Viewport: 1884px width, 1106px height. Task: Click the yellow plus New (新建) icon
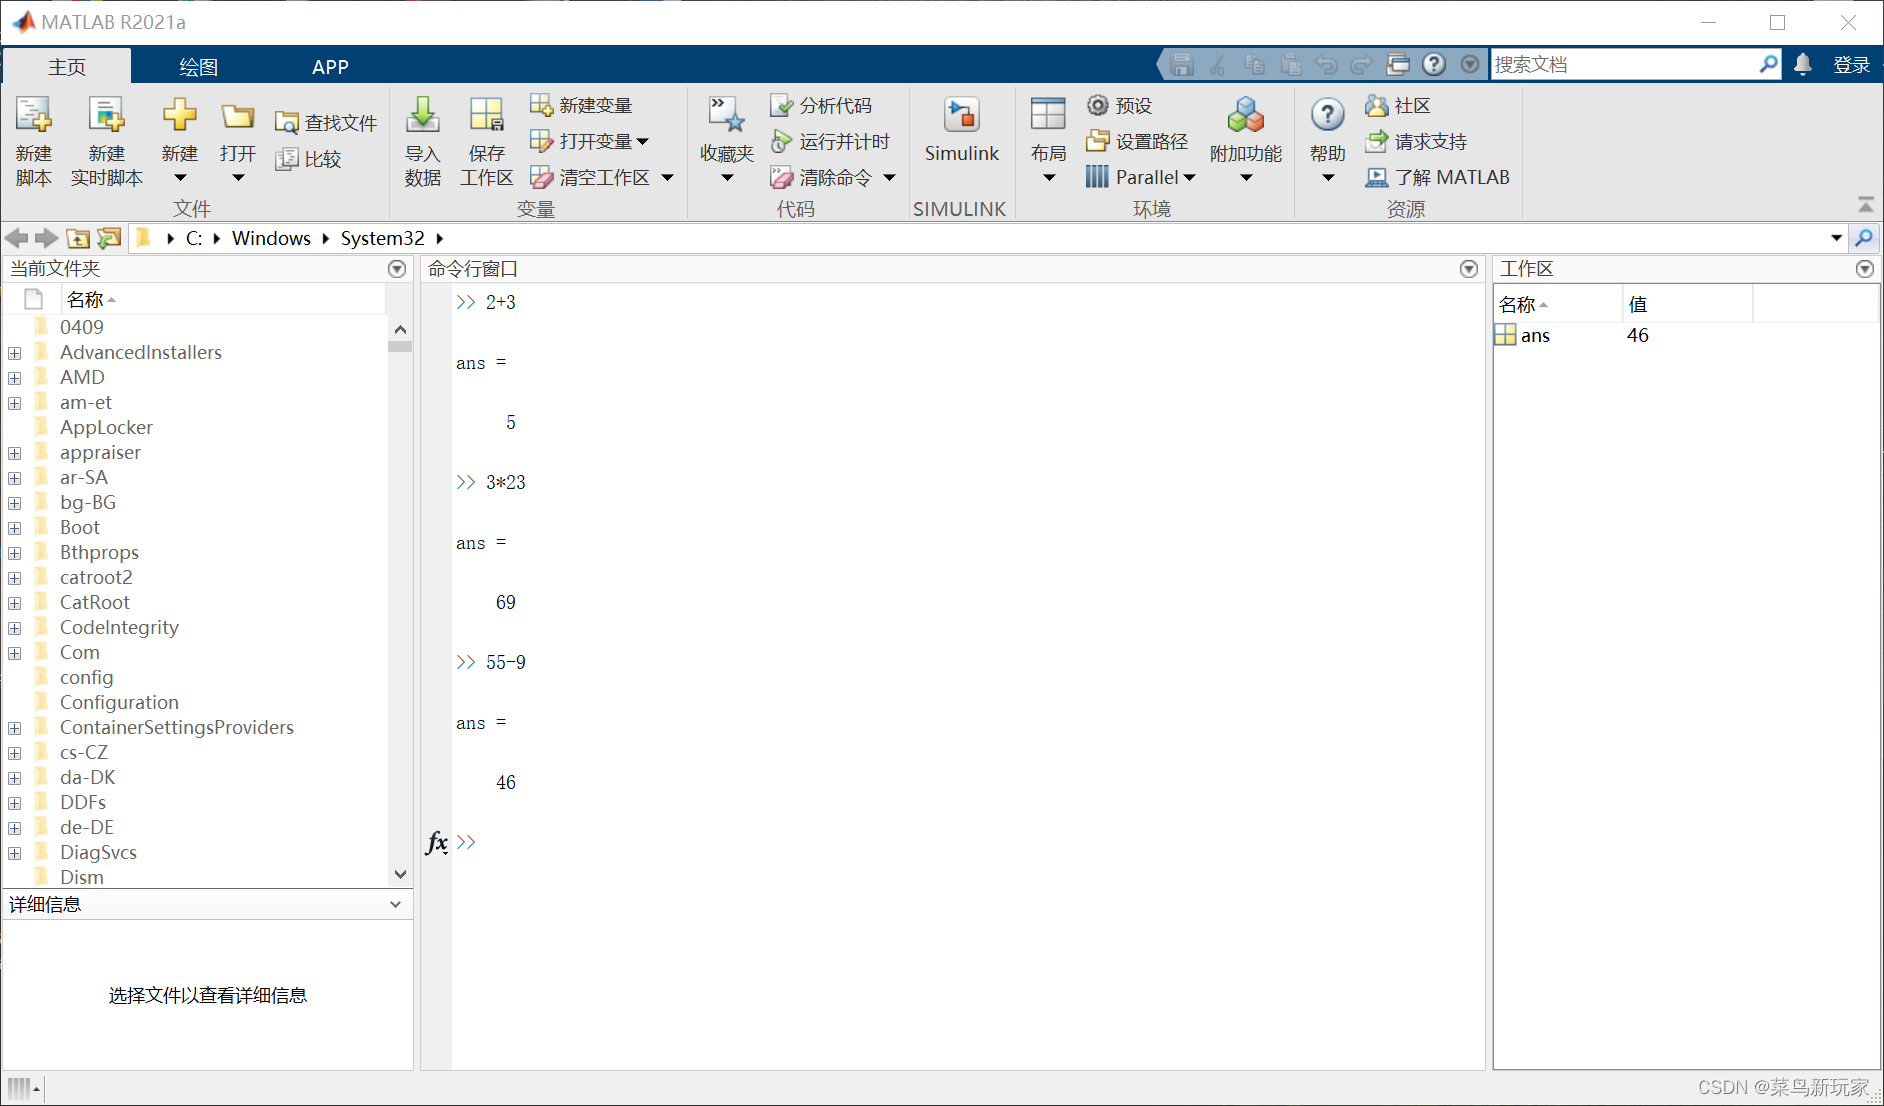click(180, 115)
